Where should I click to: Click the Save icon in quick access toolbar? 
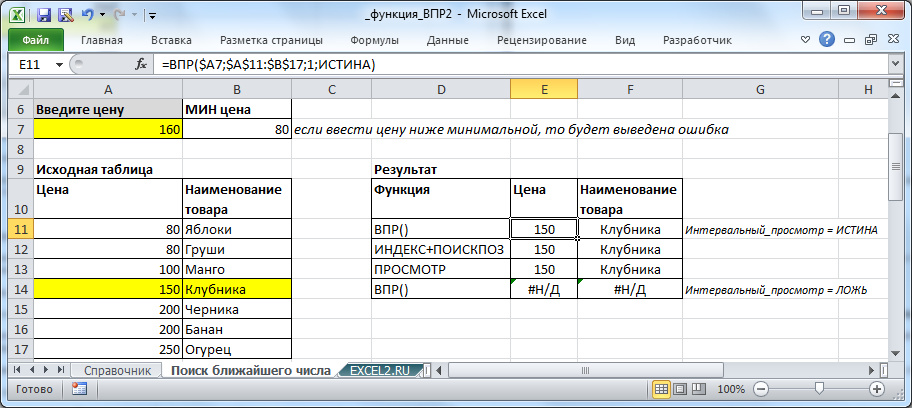[43, 15]
